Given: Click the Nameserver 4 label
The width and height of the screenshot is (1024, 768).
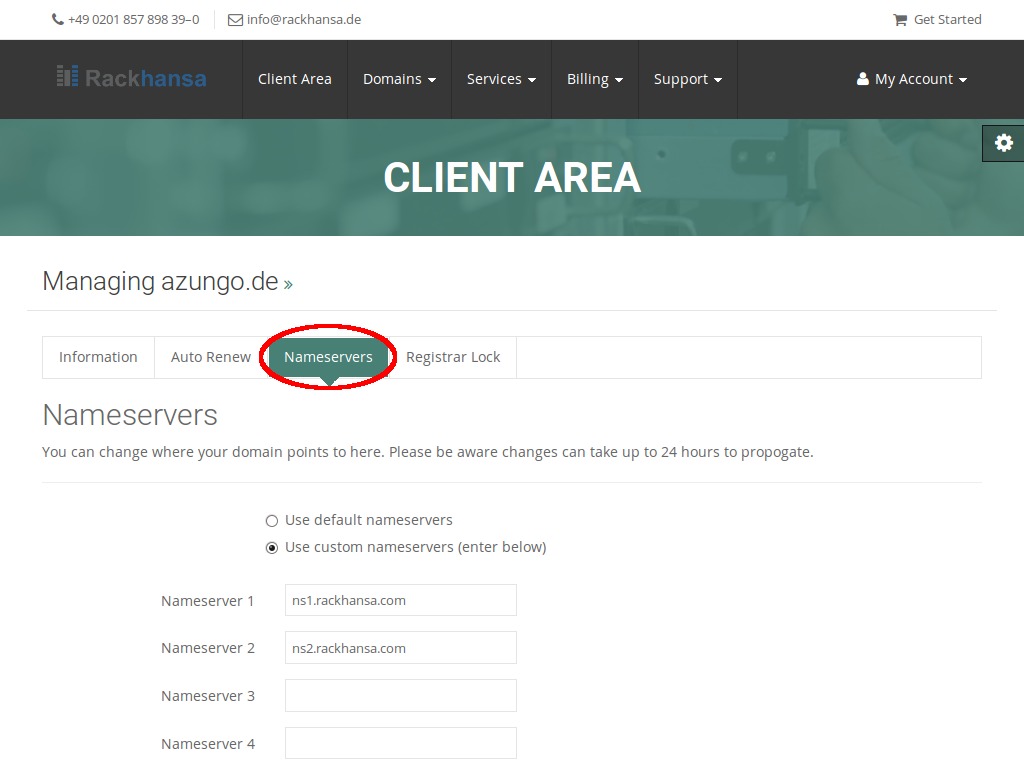Looking at the screenshot, I should (208, 744).
